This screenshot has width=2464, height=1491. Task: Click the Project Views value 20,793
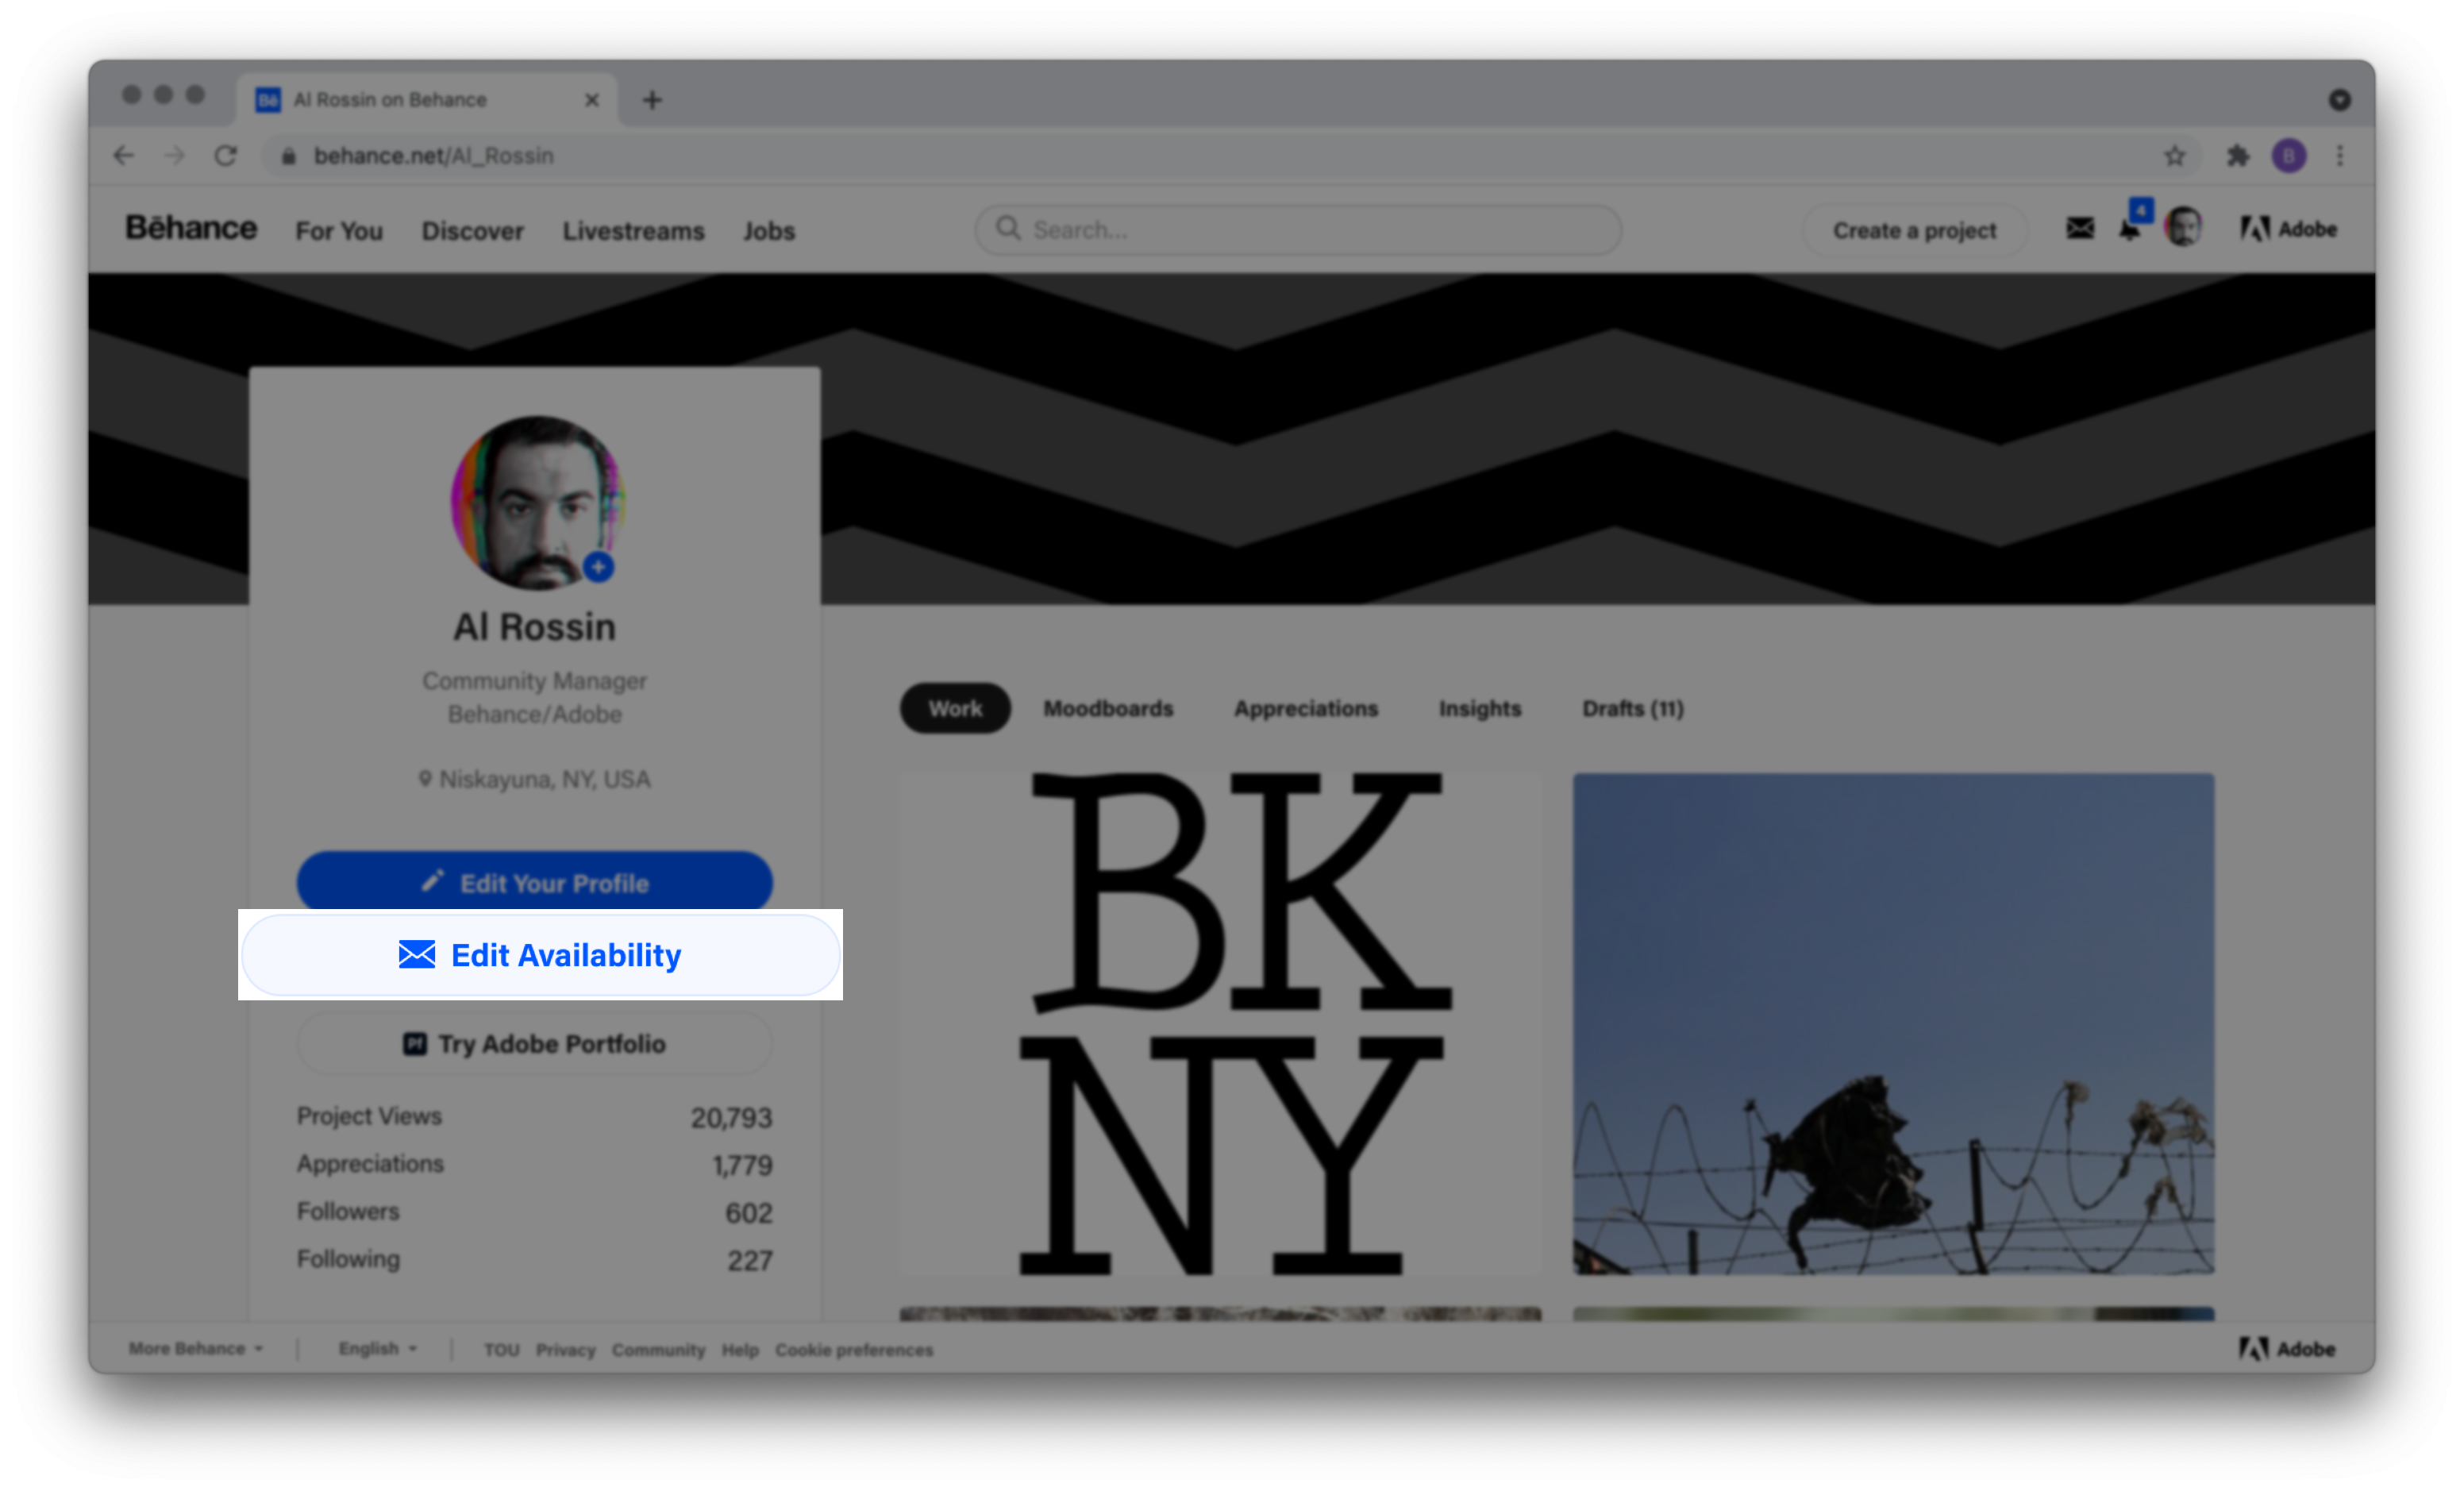pyautogui.click(x=731, y=1118)
